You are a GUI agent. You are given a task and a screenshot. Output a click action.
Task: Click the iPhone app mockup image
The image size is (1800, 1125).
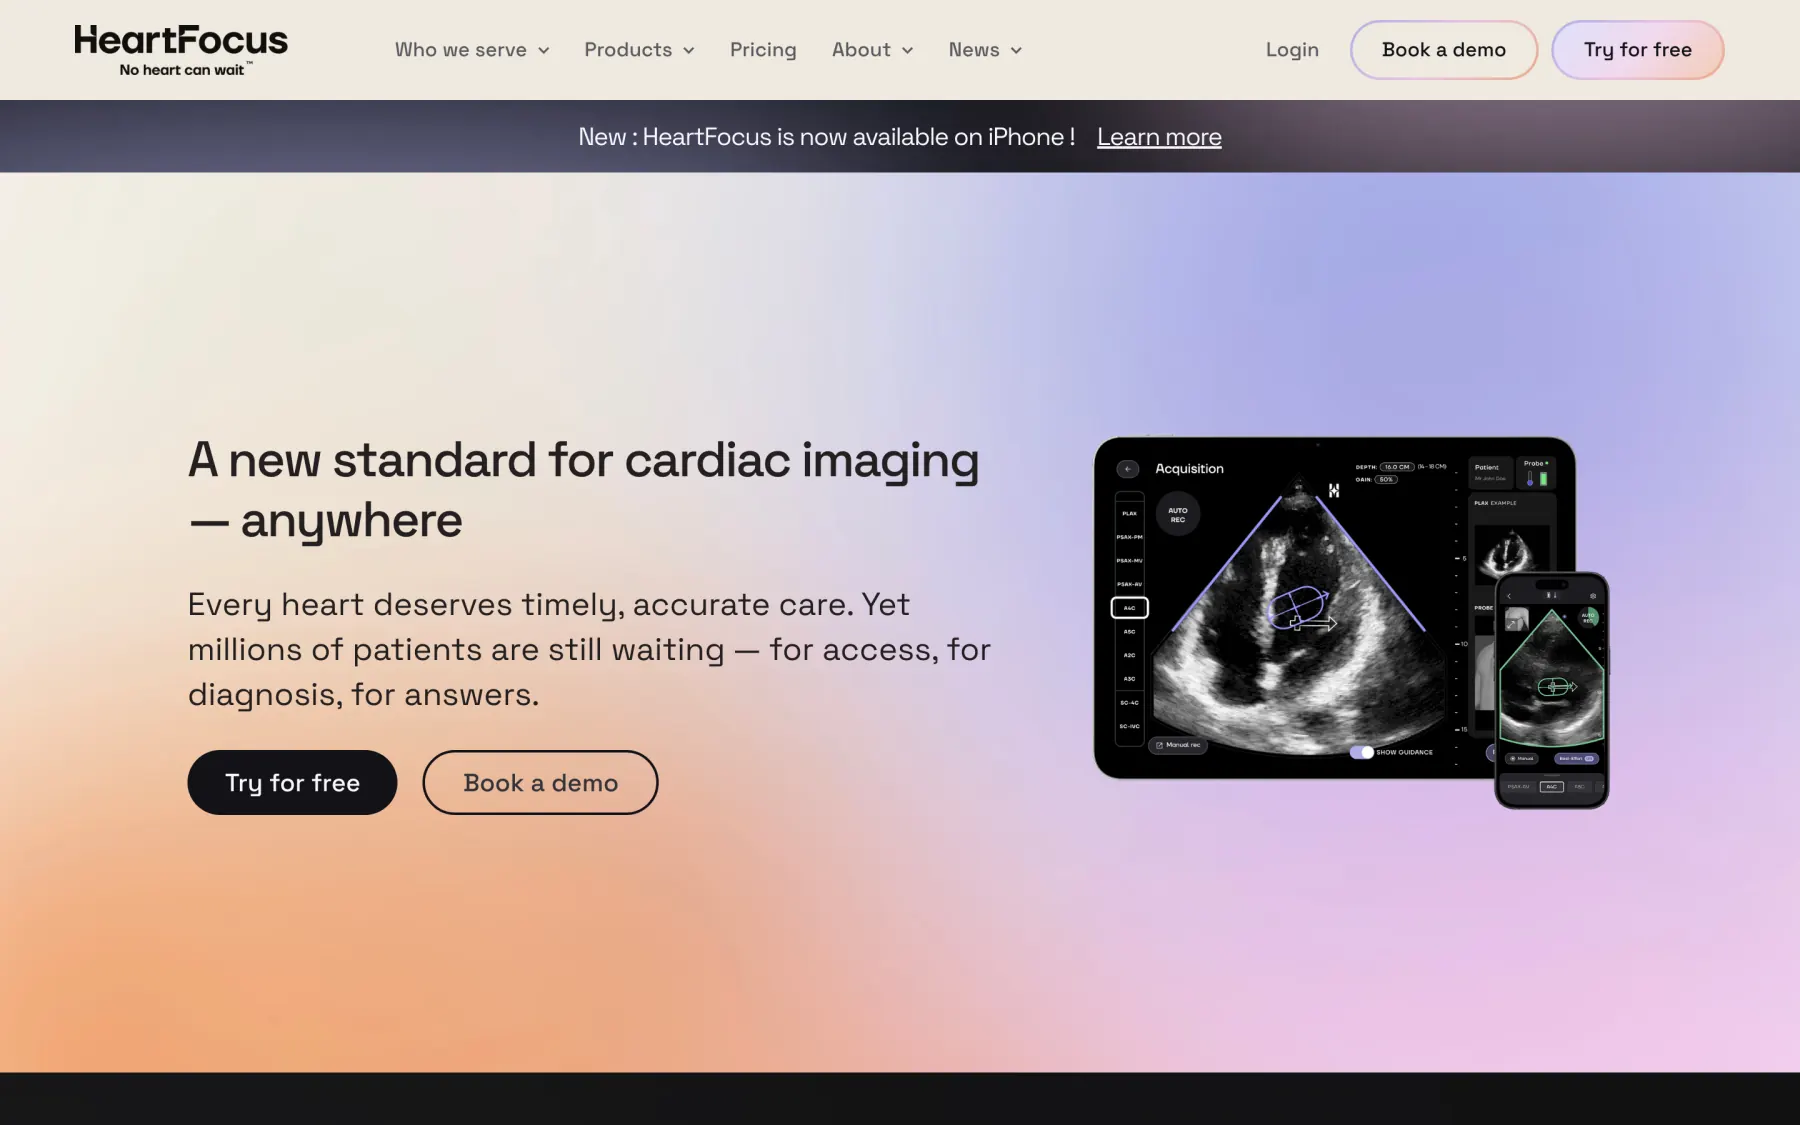click(x=1551, y=690)
